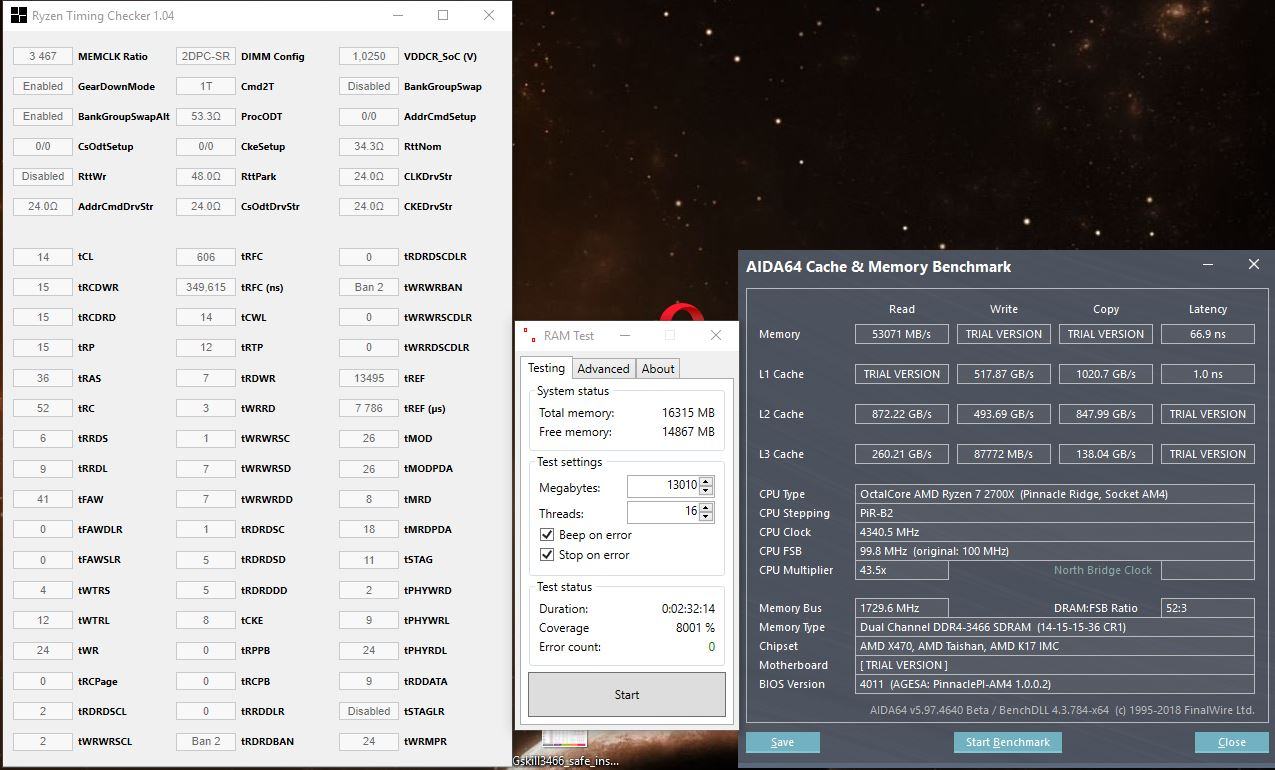1275x770 pixels.
Task: Click Save in the AIDA64 benchmark window
Action: tap(783, 742)
